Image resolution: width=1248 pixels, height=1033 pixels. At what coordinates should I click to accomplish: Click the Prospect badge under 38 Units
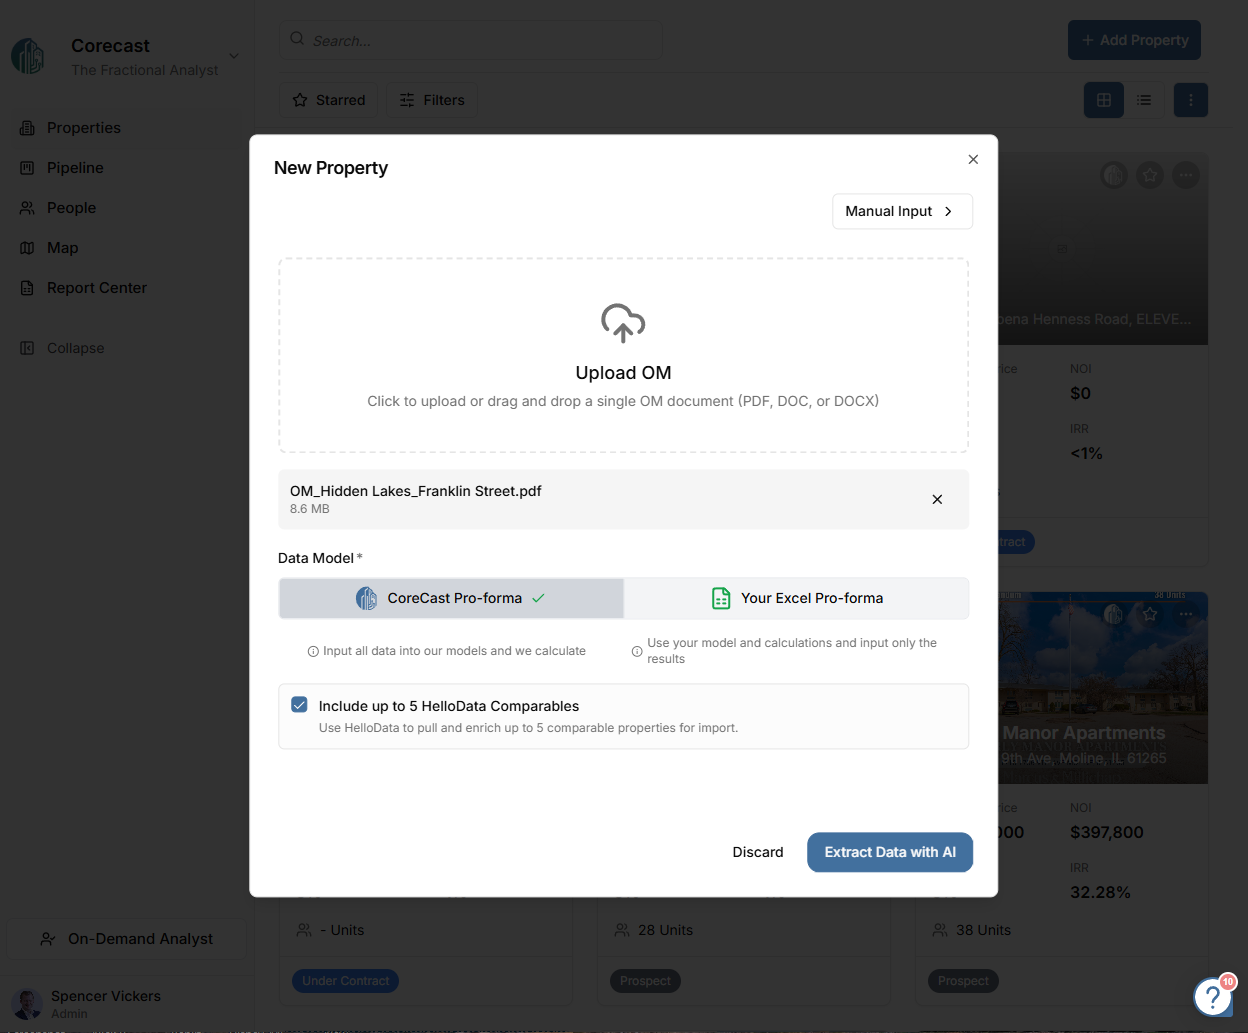pos(963,981)
